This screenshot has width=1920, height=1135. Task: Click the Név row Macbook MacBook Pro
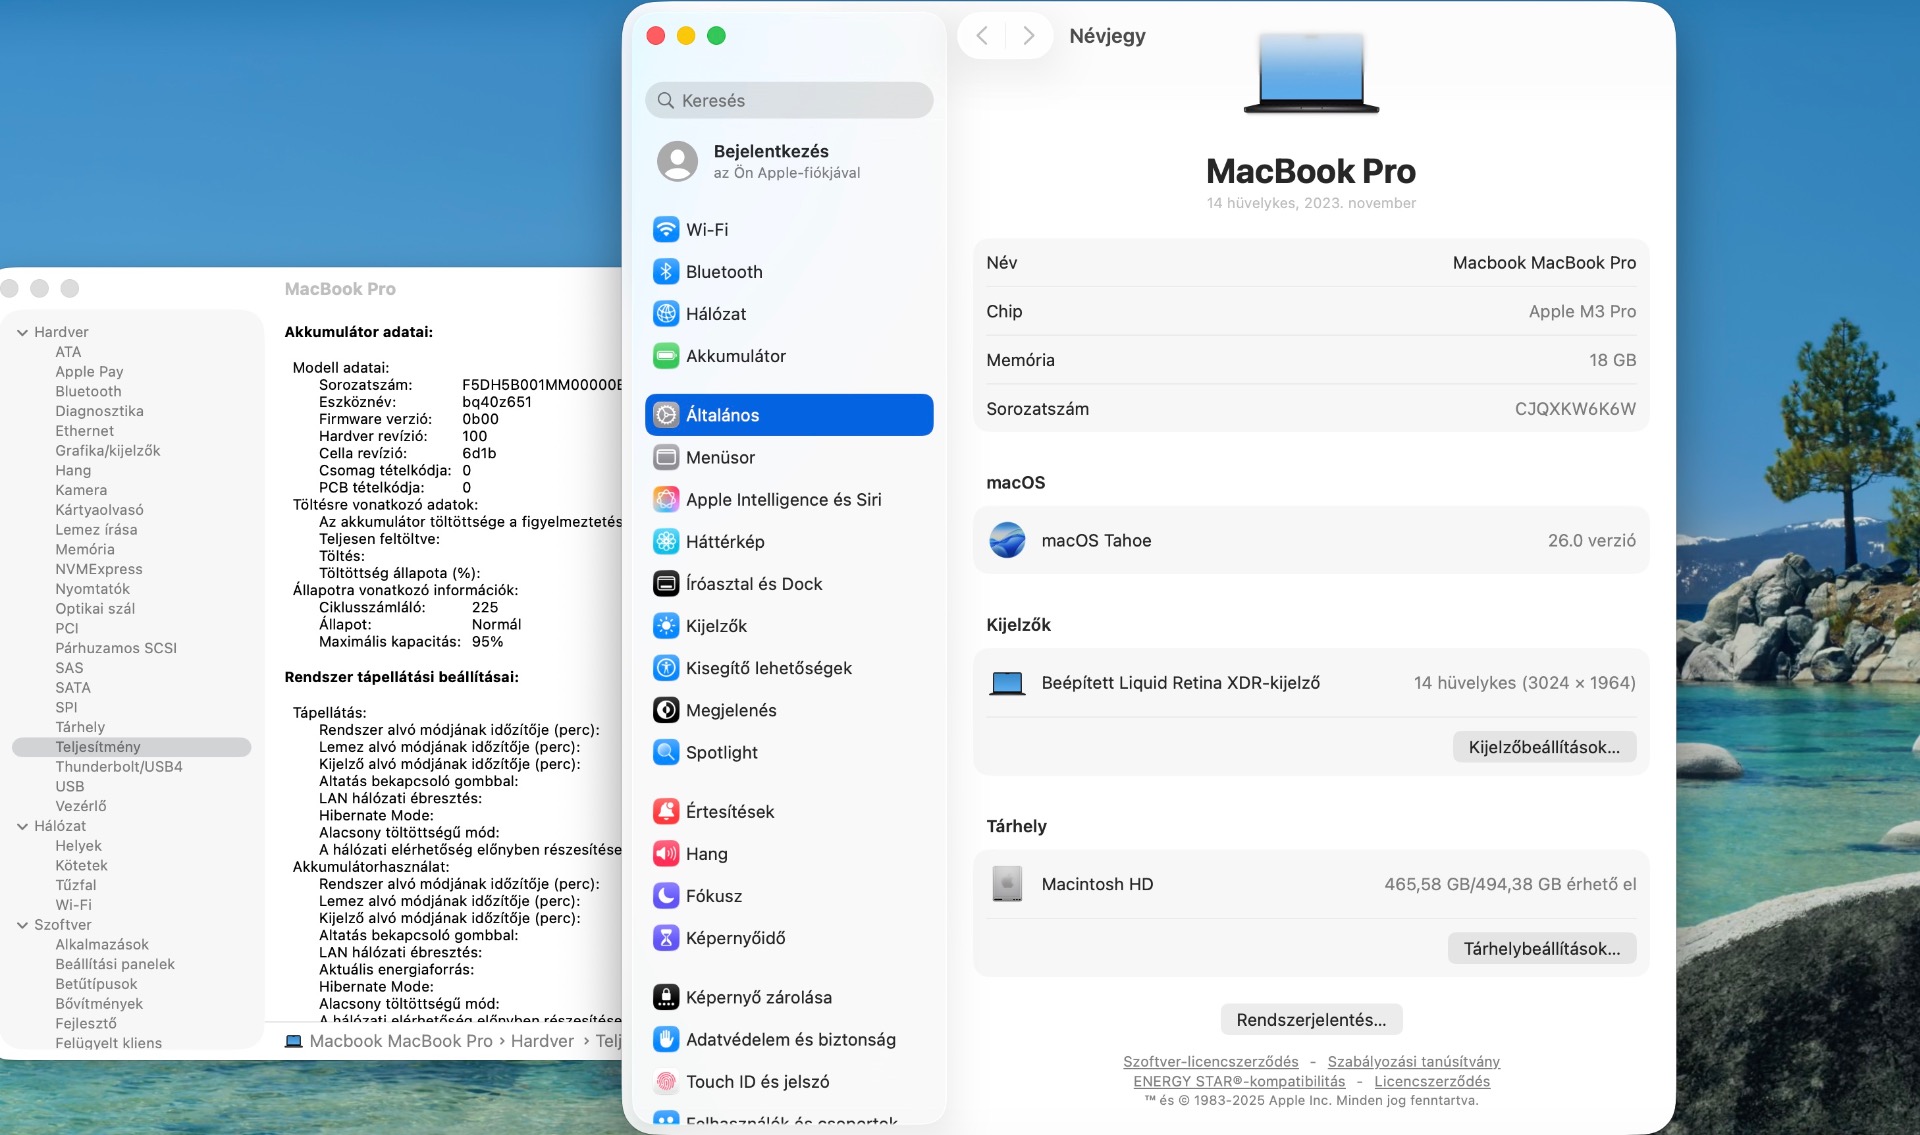coord(1311,263)
